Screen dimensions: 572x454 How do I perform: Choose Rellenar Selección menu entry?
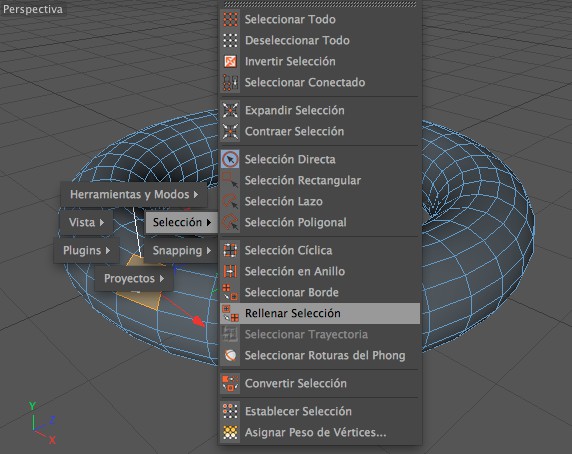(x=320, y=314)
